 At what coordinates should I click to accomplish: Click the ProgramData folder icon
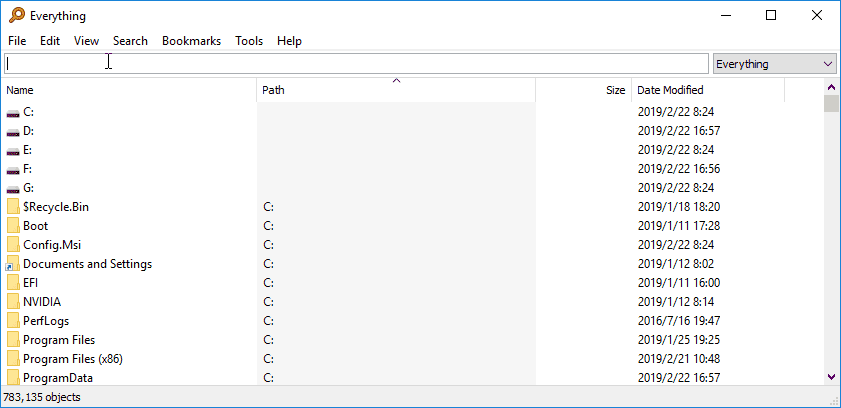13,377
